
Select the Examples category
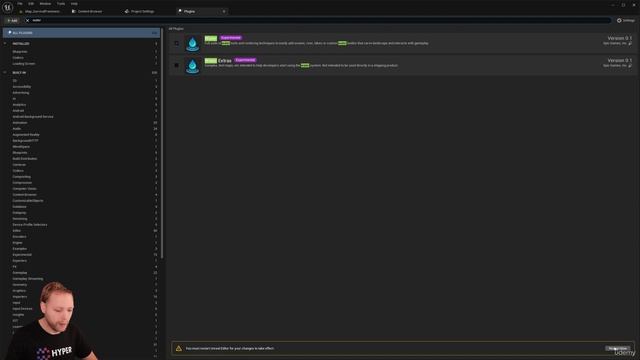tap(20, 249)
